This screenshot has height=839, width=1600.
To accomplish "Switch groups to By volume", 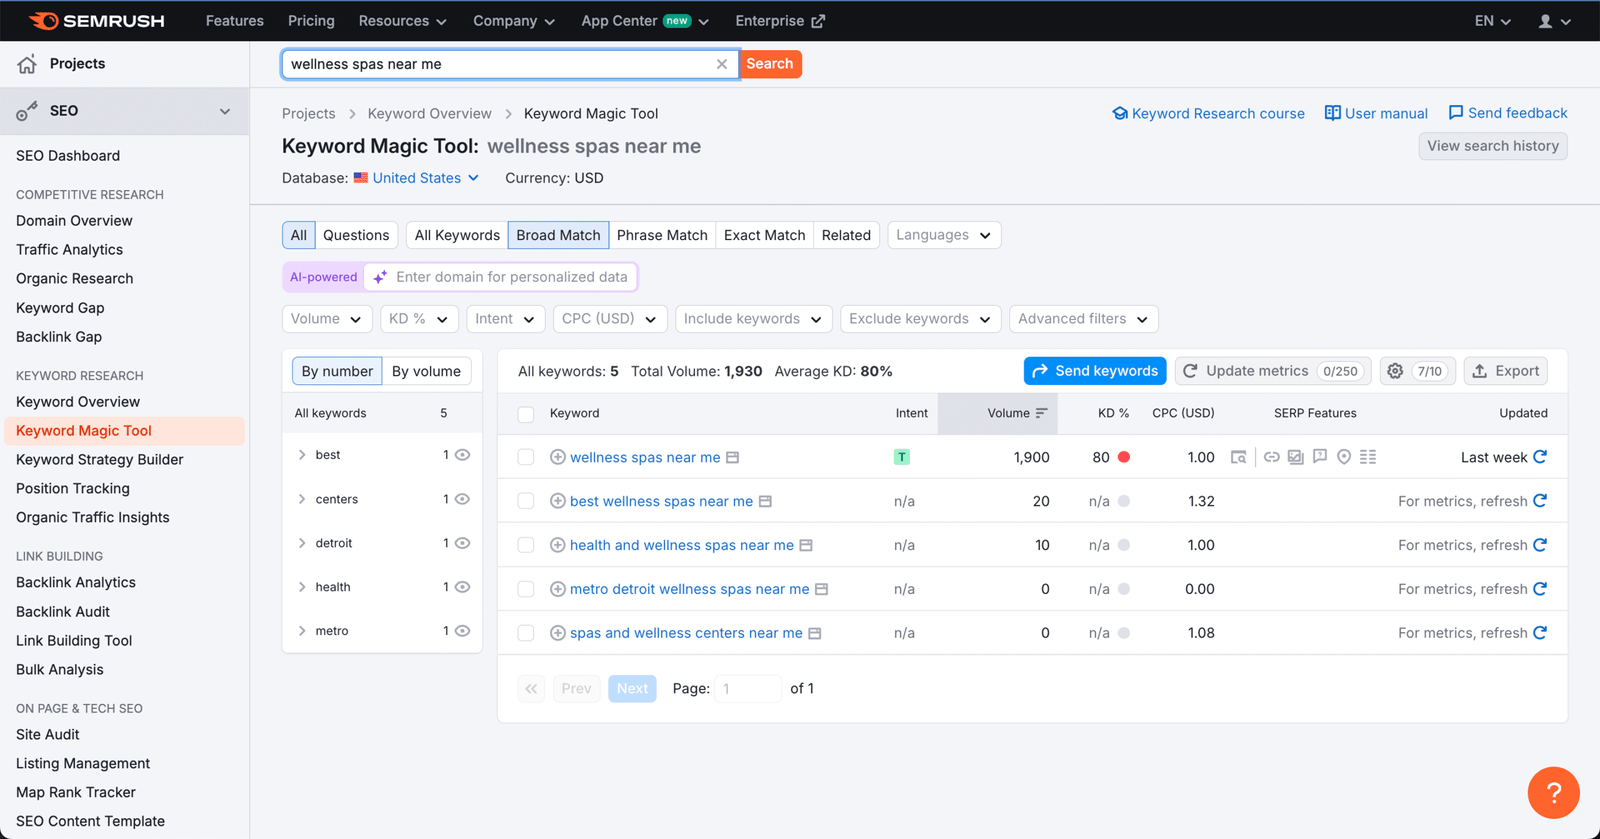I will click(426, 371).
